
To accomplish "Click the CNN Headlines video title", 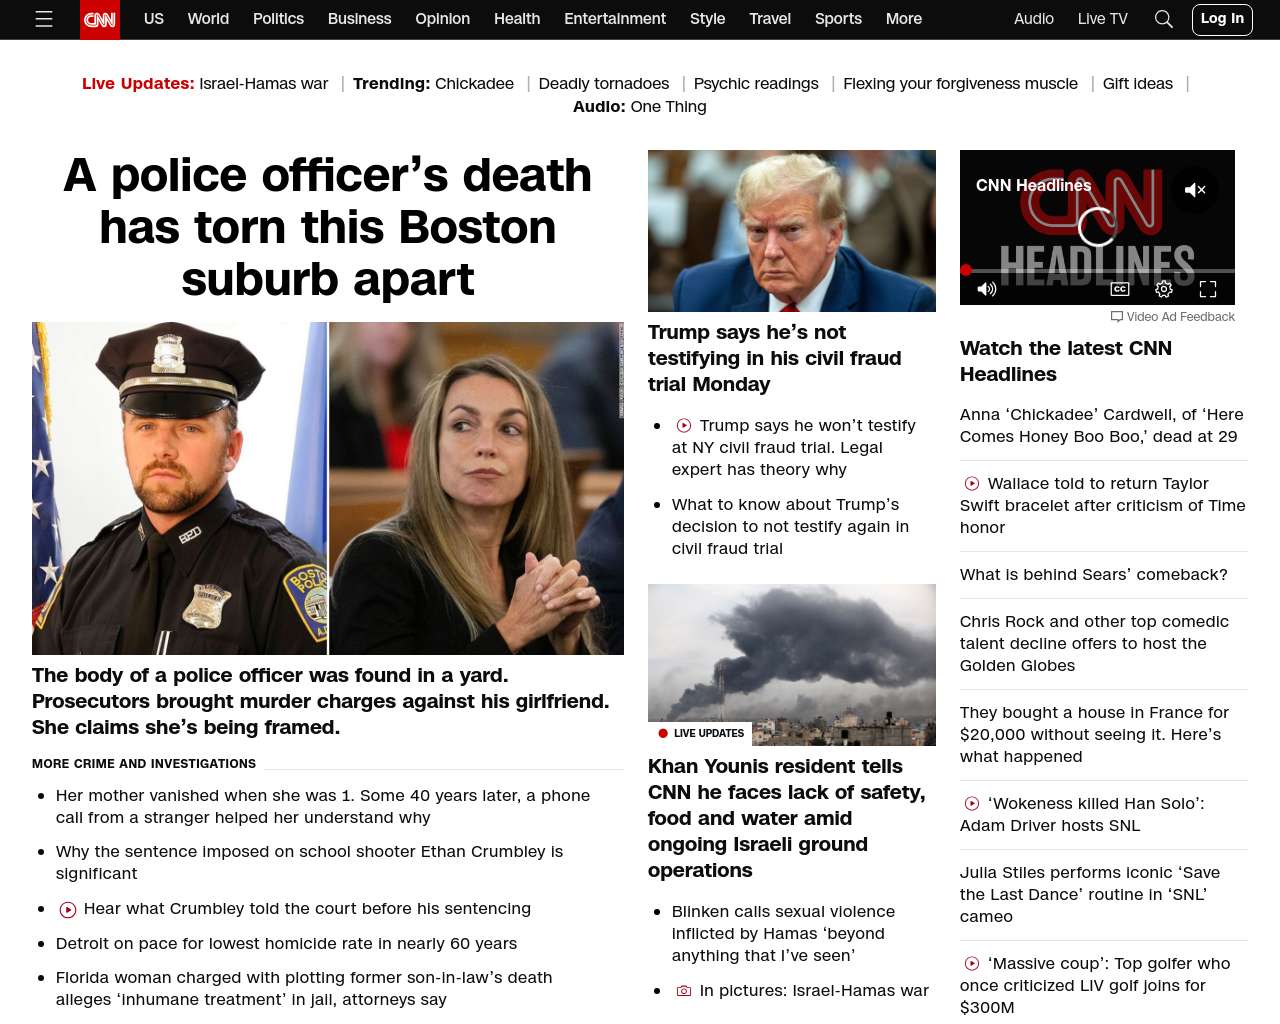I will point(1034,186).
